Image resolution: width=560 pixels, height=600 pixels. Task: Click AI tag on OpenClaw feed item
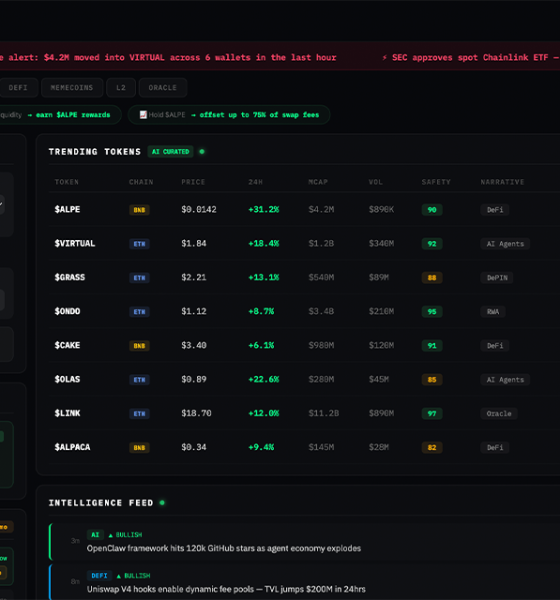point(95,535)
